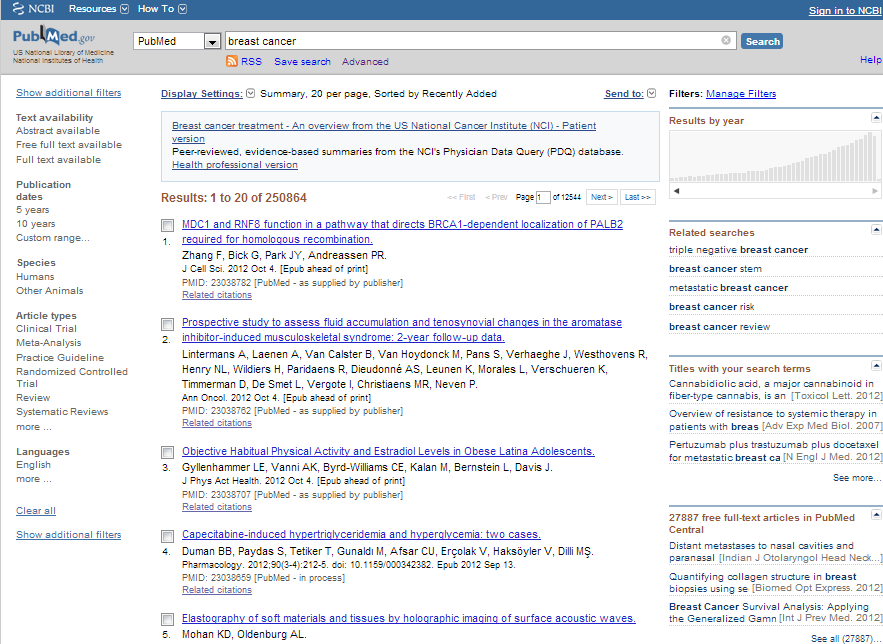This screenshot has height=644, width=883.
Task: Tick the Elastography of soft materials checkbox
Action: coord(167,620)
